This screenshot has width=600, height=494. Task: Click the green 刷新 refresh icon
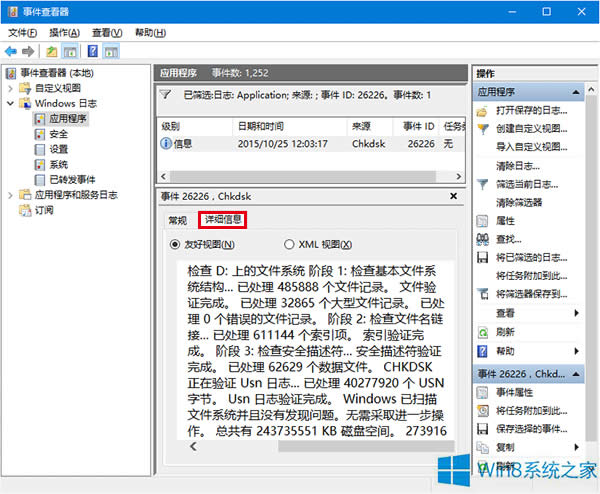pos(483,332)
